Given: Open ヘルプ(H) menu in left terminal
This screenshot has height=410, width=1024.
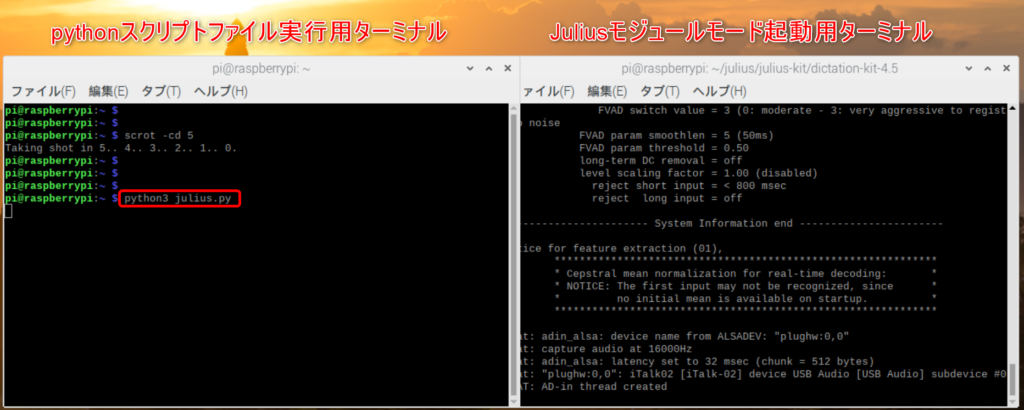Looking at the screenshot, I should (x=220, y=91).
